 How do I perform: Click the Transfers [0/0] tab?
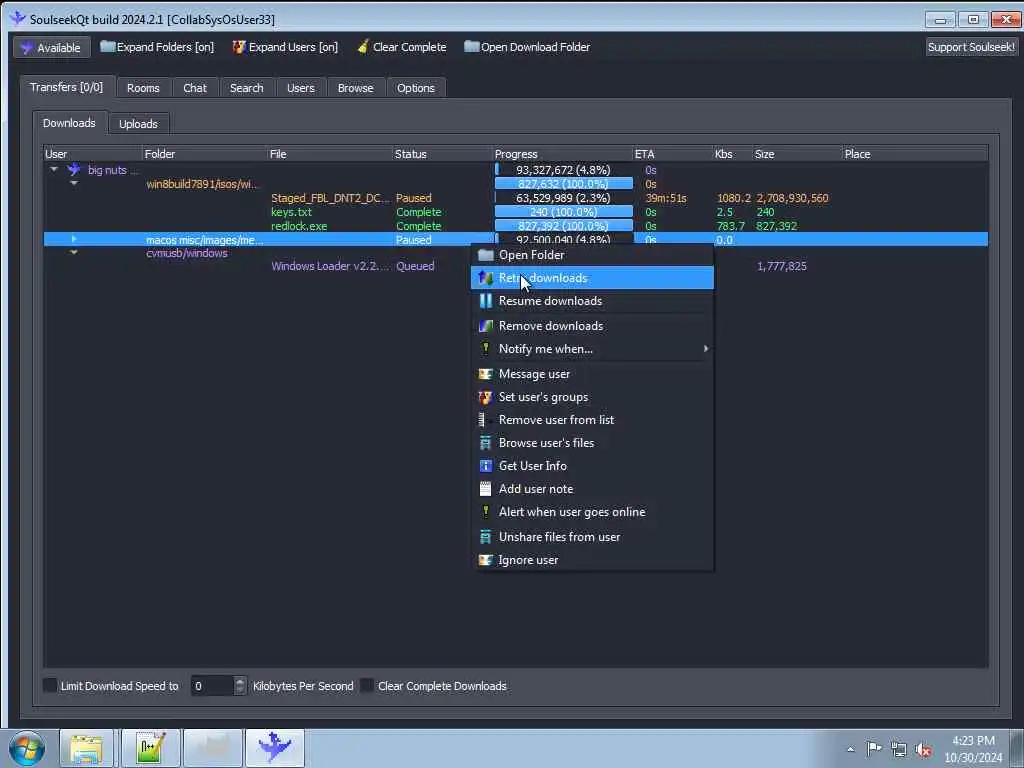click(66, 87)
